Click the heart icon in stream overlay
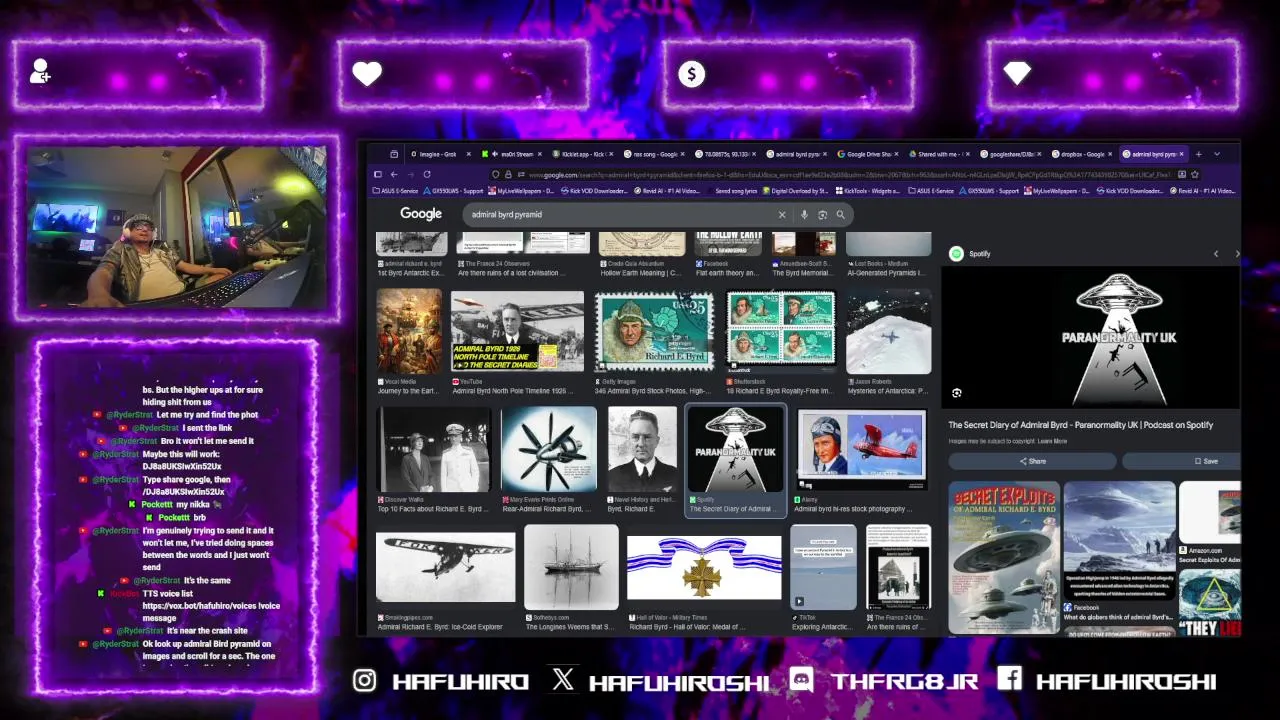This screenshot has width=1280, height=720. (367, 73)
